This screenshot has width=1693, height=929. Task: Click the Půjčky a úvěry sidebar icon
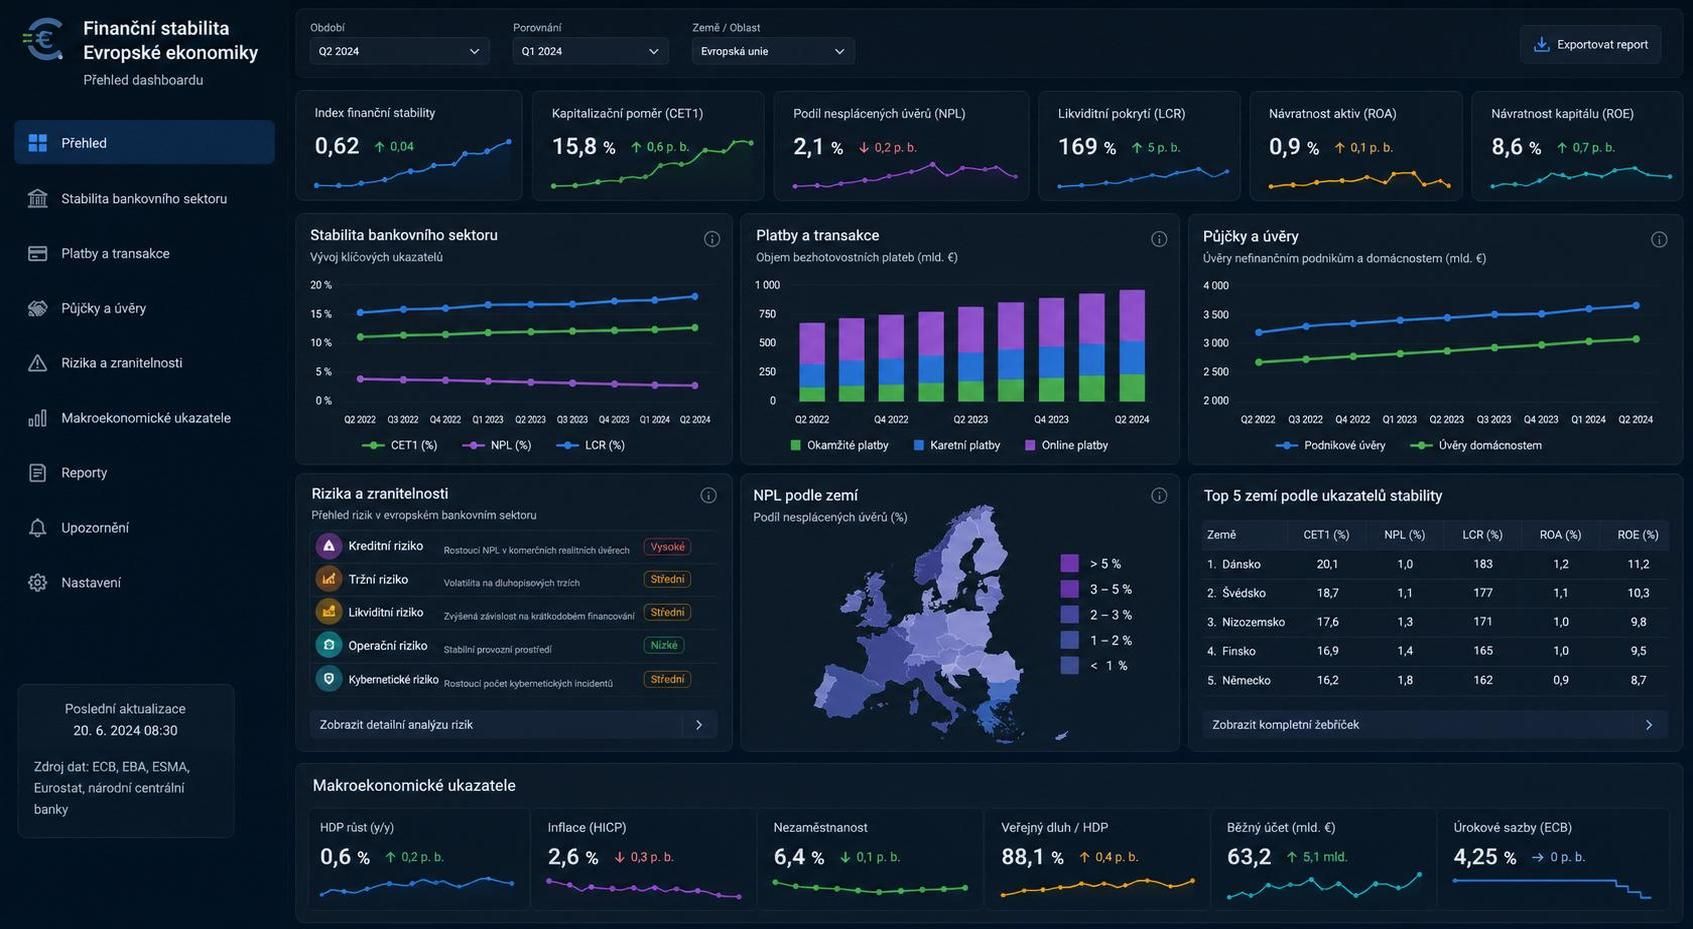38,308
